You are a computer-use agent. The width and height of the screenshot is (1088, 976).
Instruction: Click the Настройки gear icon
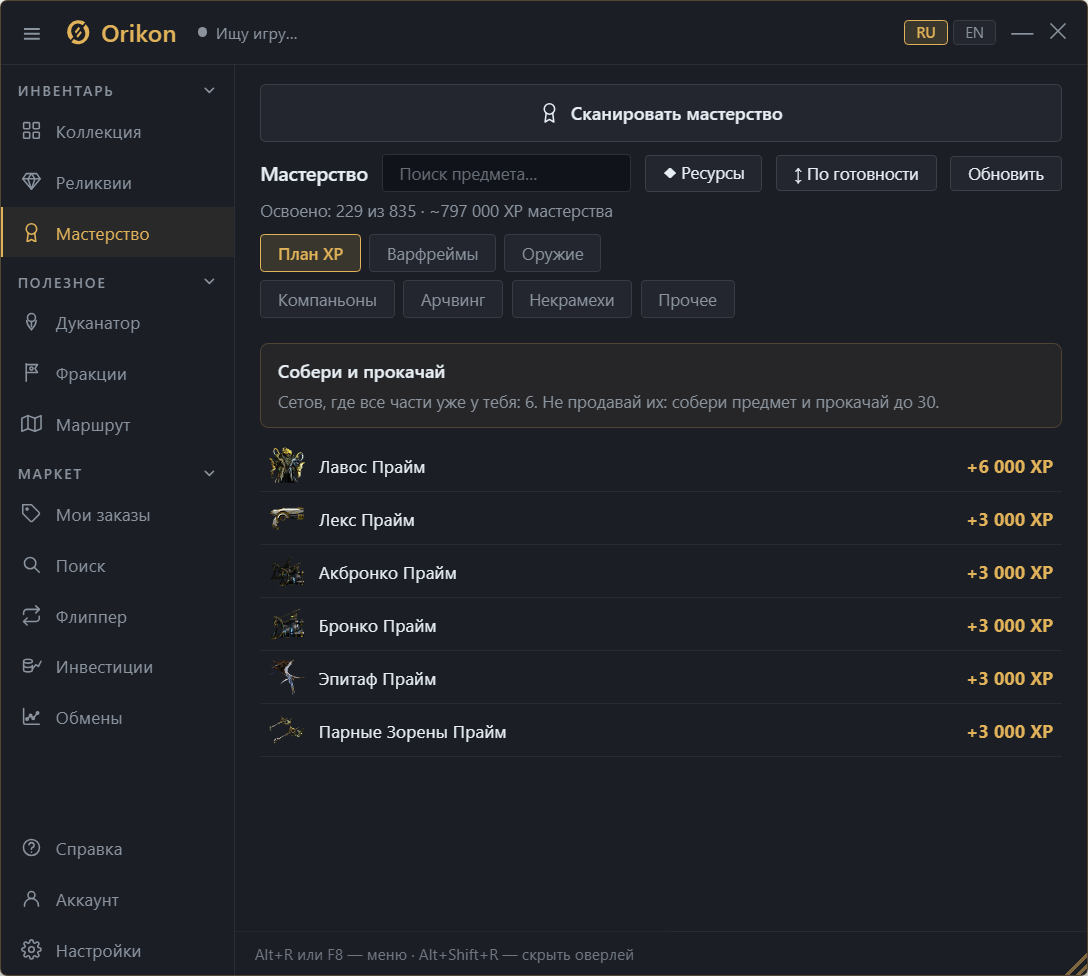31,950
